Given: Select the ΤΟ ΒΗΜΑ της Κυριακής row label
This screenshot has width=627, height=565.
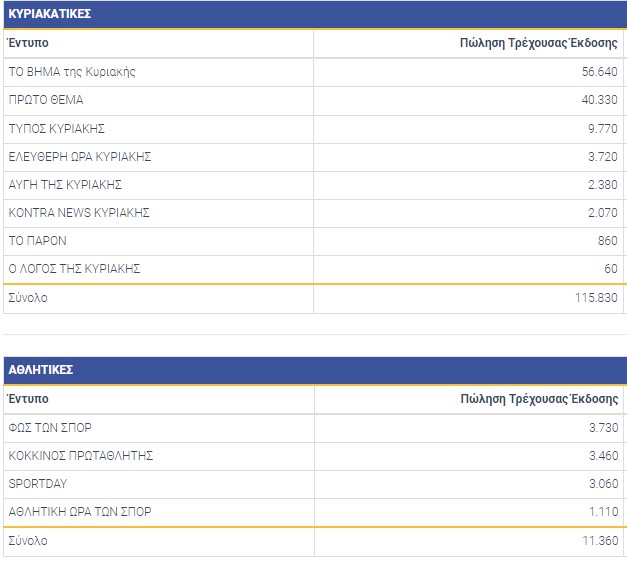Looking at the screenshot, I should 71,72.
